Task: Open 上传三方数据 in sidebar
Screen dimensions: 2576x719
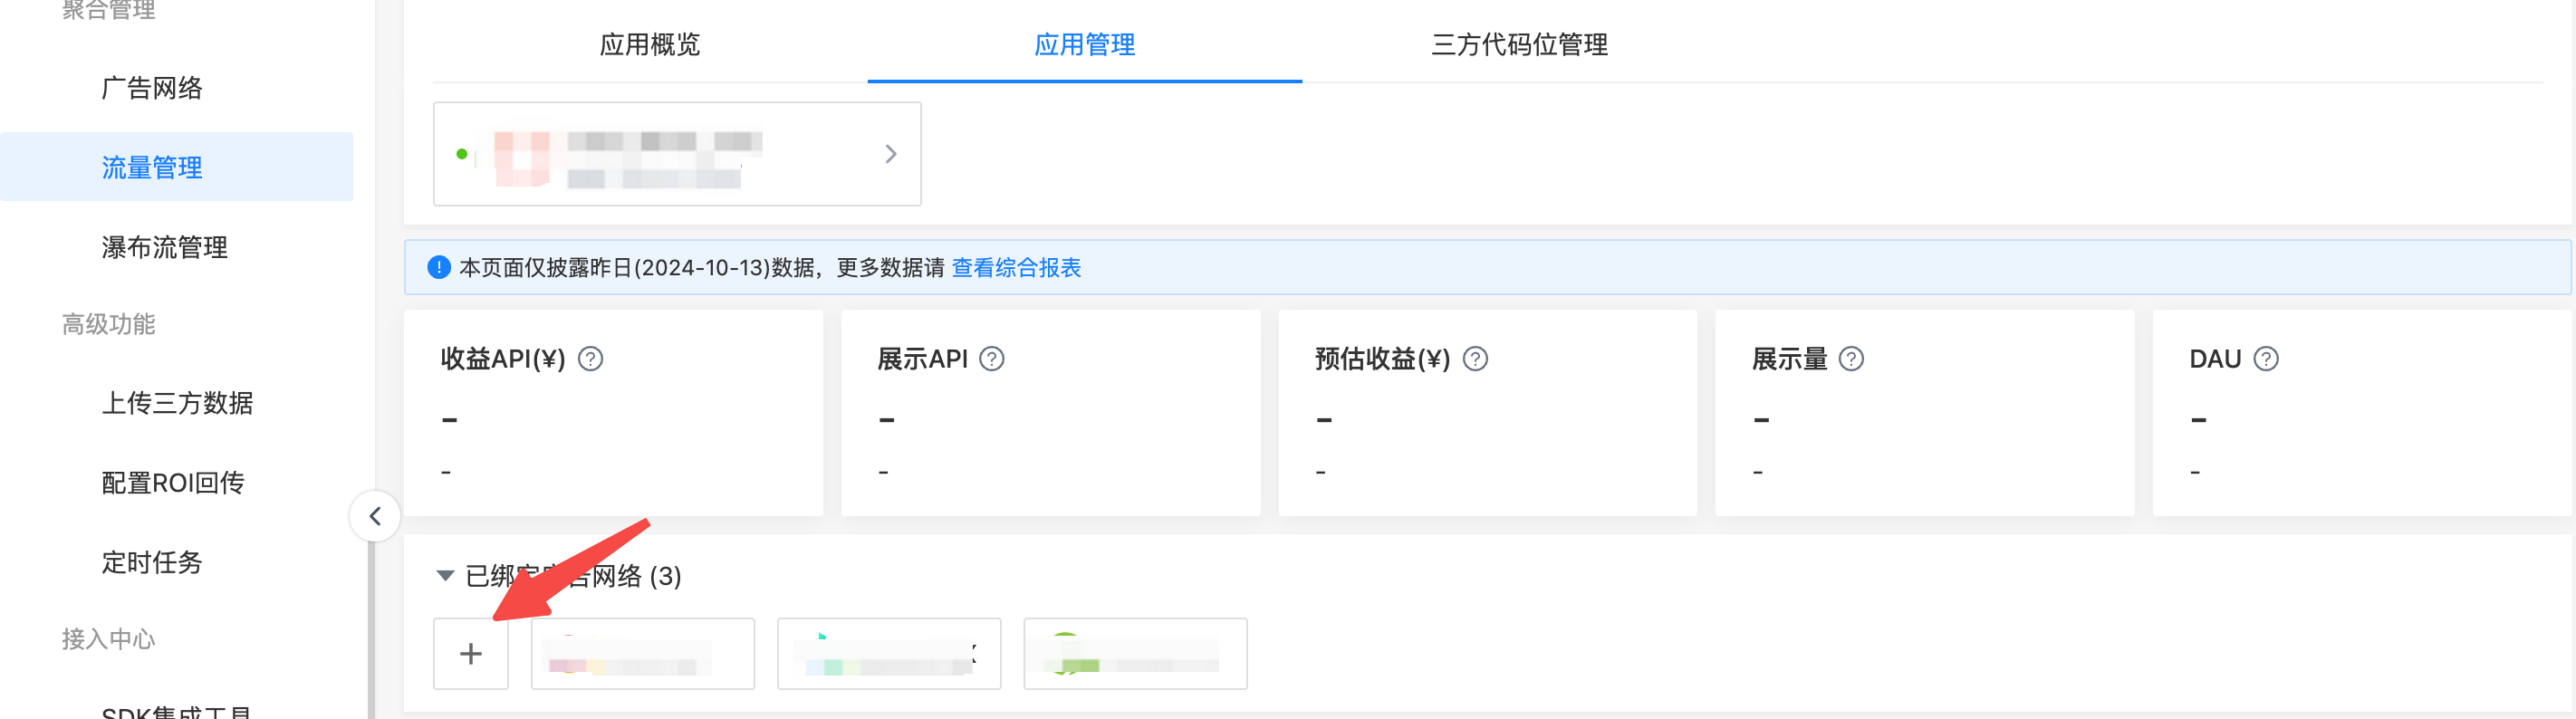Action: (x=177, y=403)
